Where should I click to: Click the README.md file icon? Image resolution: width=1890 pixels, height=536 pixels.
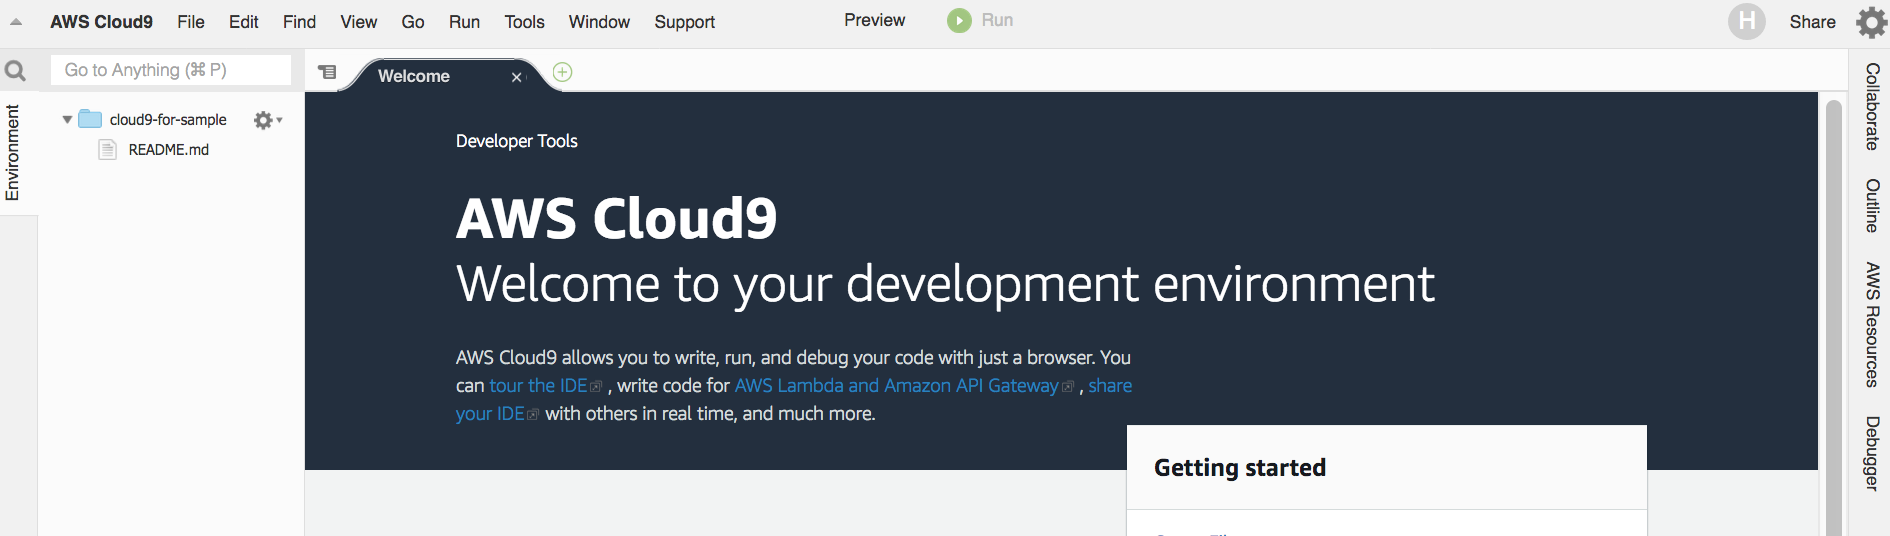(108, 150)
